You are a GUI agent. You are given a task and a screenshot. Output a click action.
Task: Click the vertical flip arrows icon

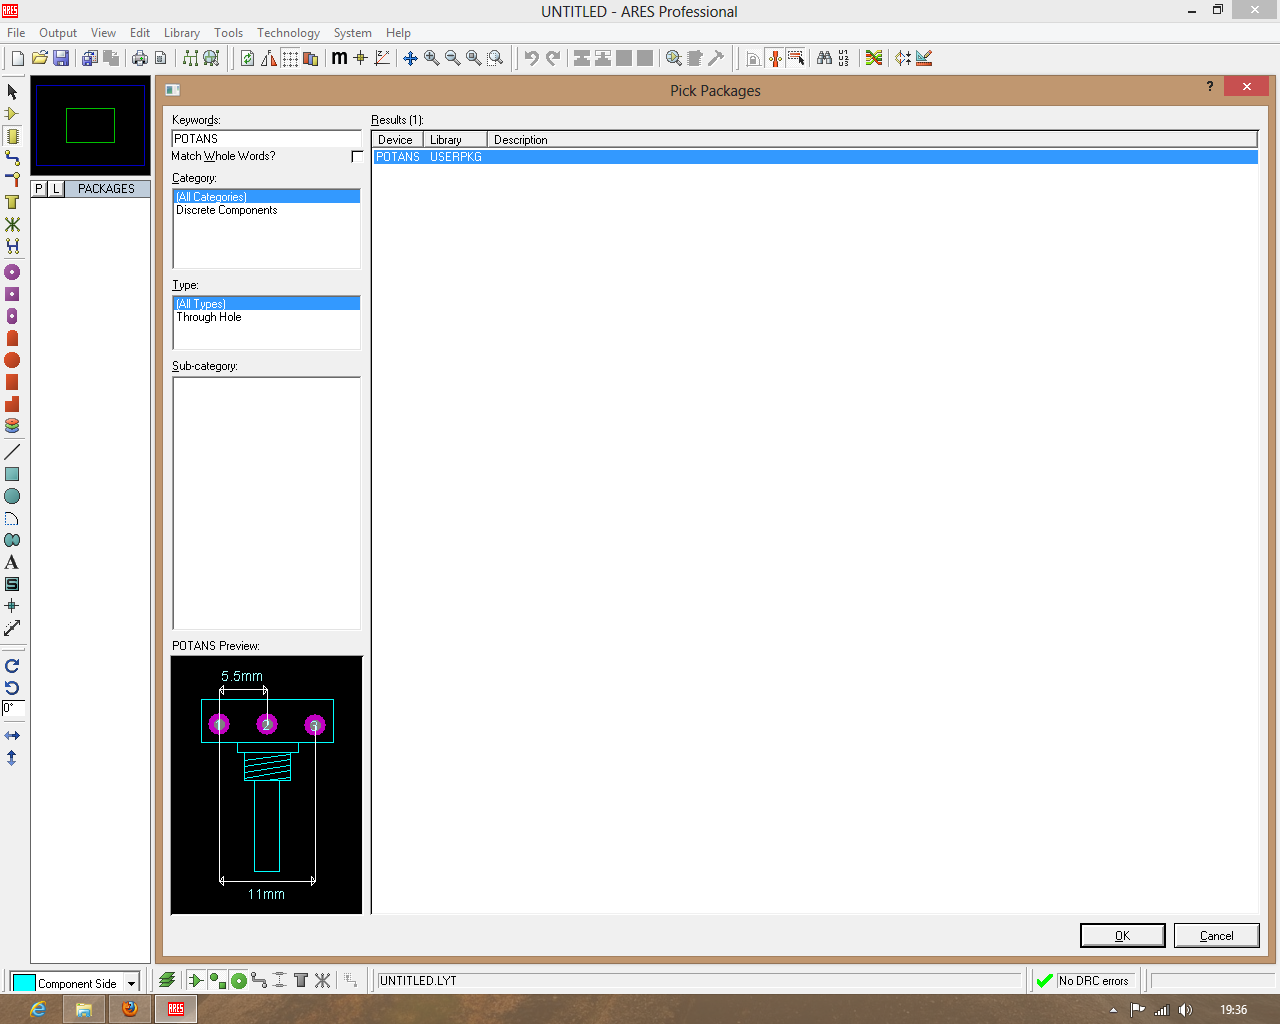12,758
